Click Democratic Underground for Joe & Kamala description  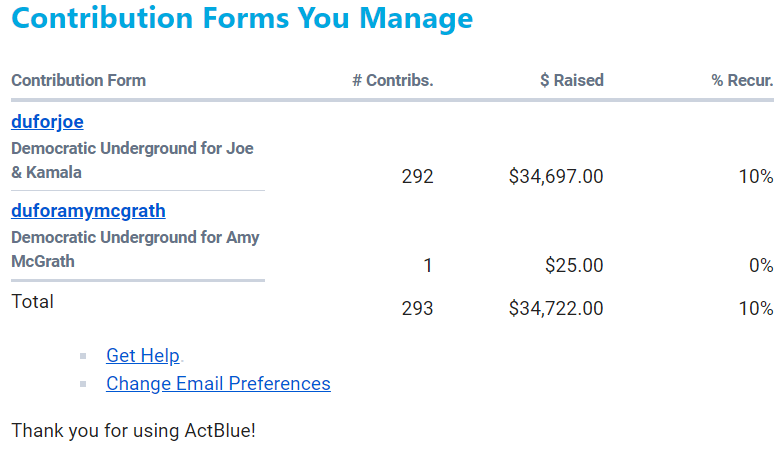(132, 160)
